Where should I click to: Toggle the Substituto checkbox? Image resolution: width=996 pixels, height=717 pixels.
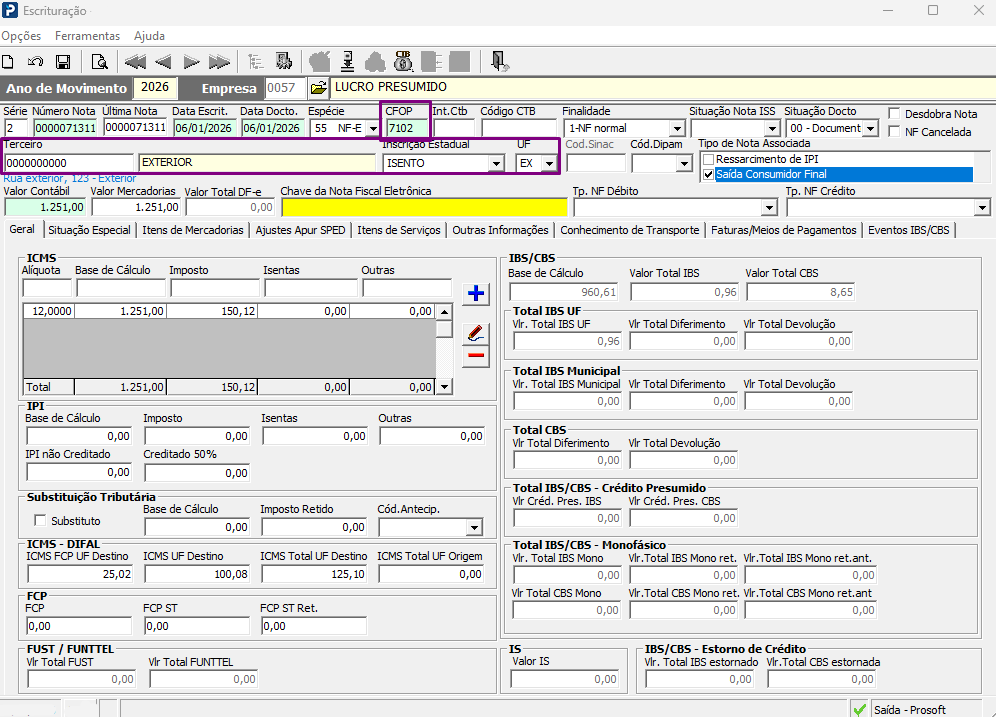point(40,520)
